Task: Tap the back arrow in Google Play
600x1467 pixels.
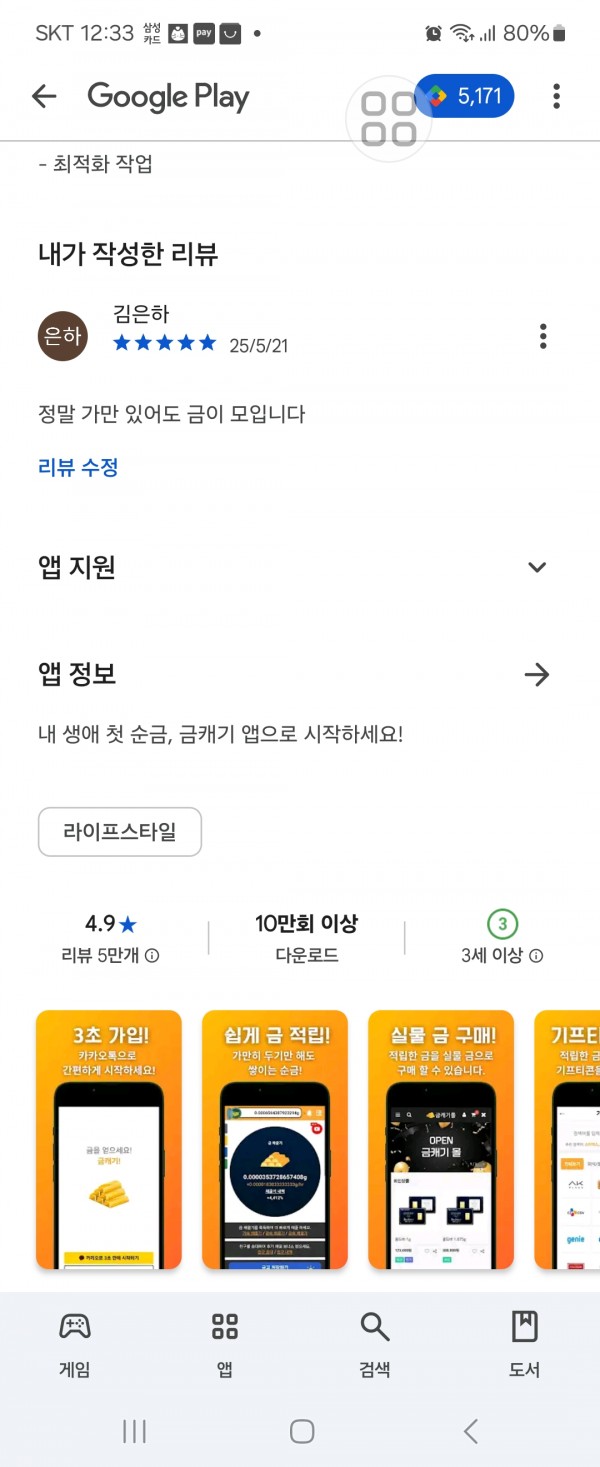Action: coord(44,96)
